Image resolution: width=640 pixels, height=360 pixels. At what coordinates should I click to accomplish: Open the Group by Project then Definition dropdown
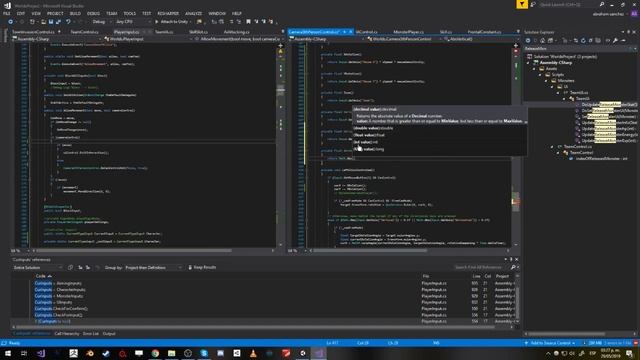click(153, 268)
